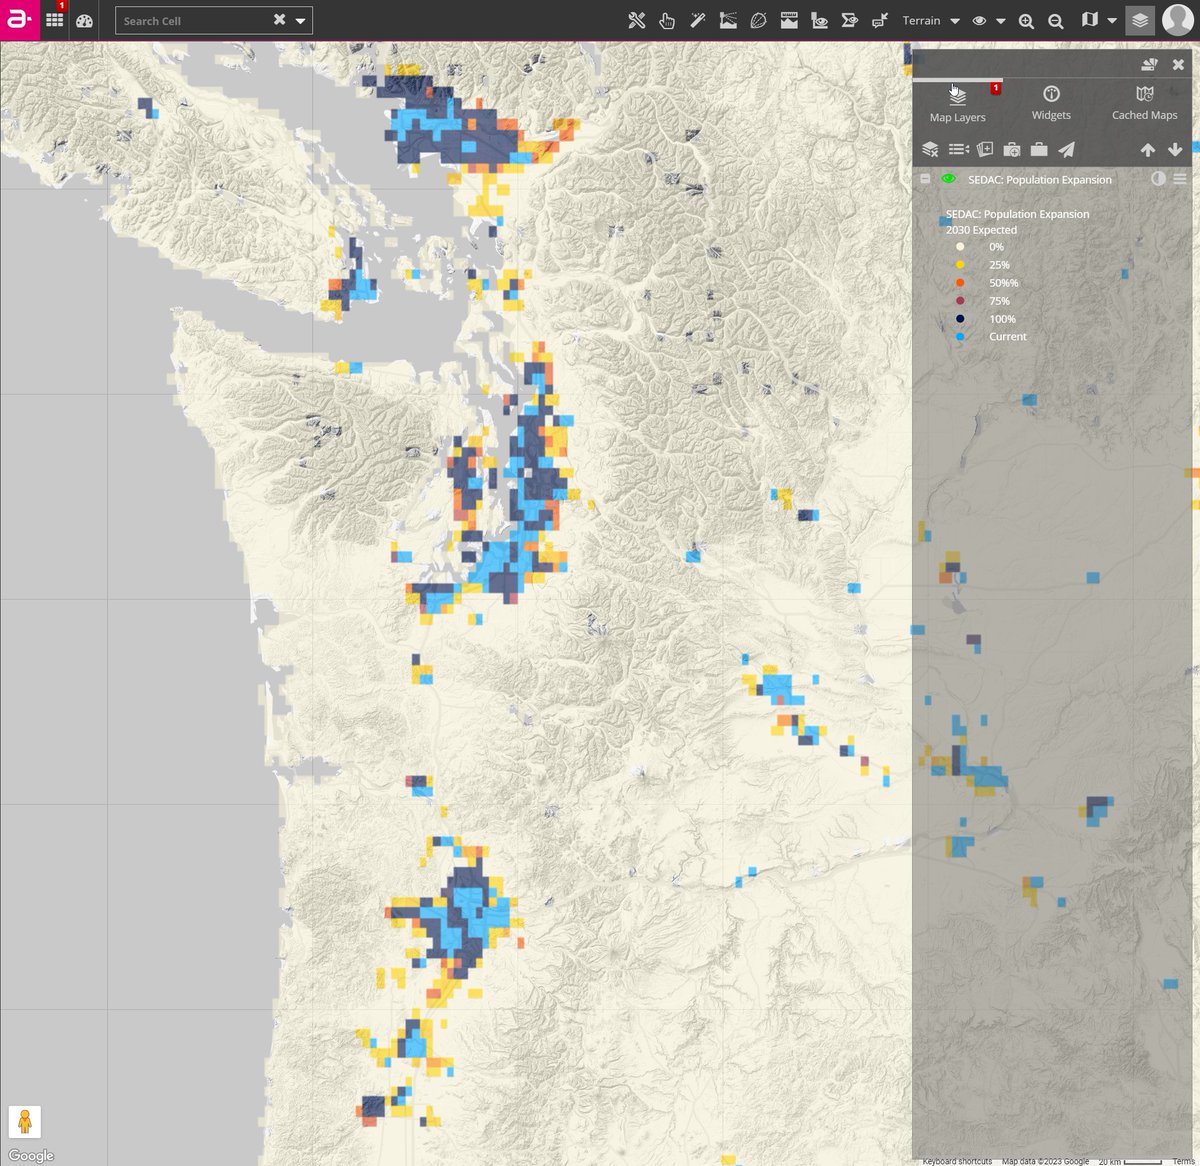Click the 75% legend label
The height and width of the screenshot is (1166, 1200).
[999, 301]
